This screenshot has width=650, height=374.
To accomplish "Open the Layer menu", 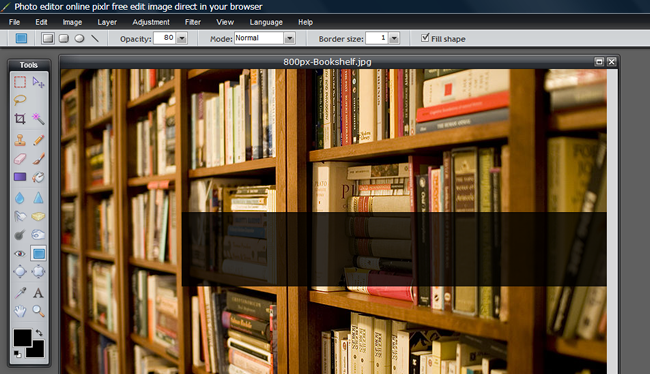I will coord(107,22).
